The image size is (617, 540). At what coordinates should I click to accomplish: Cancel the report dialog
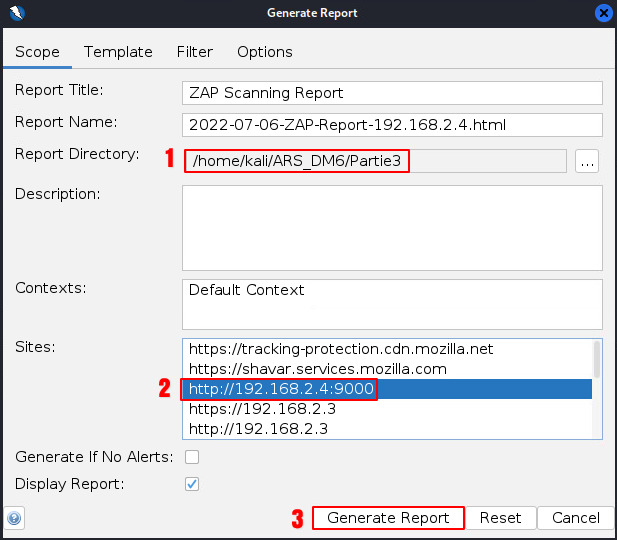[575, 518]
